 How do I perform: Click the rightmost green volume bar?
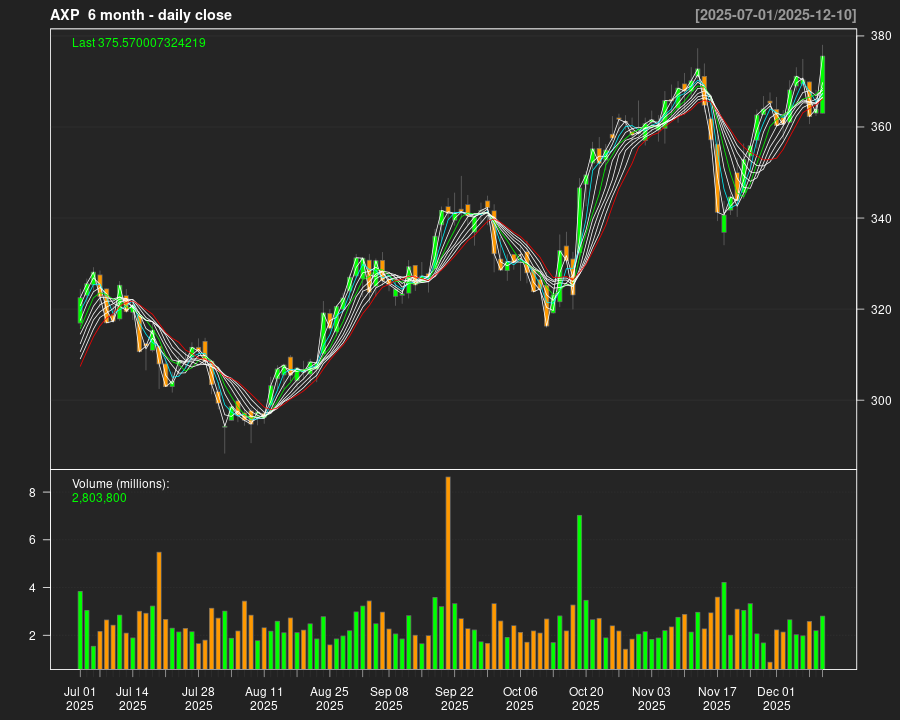(822, 642)
